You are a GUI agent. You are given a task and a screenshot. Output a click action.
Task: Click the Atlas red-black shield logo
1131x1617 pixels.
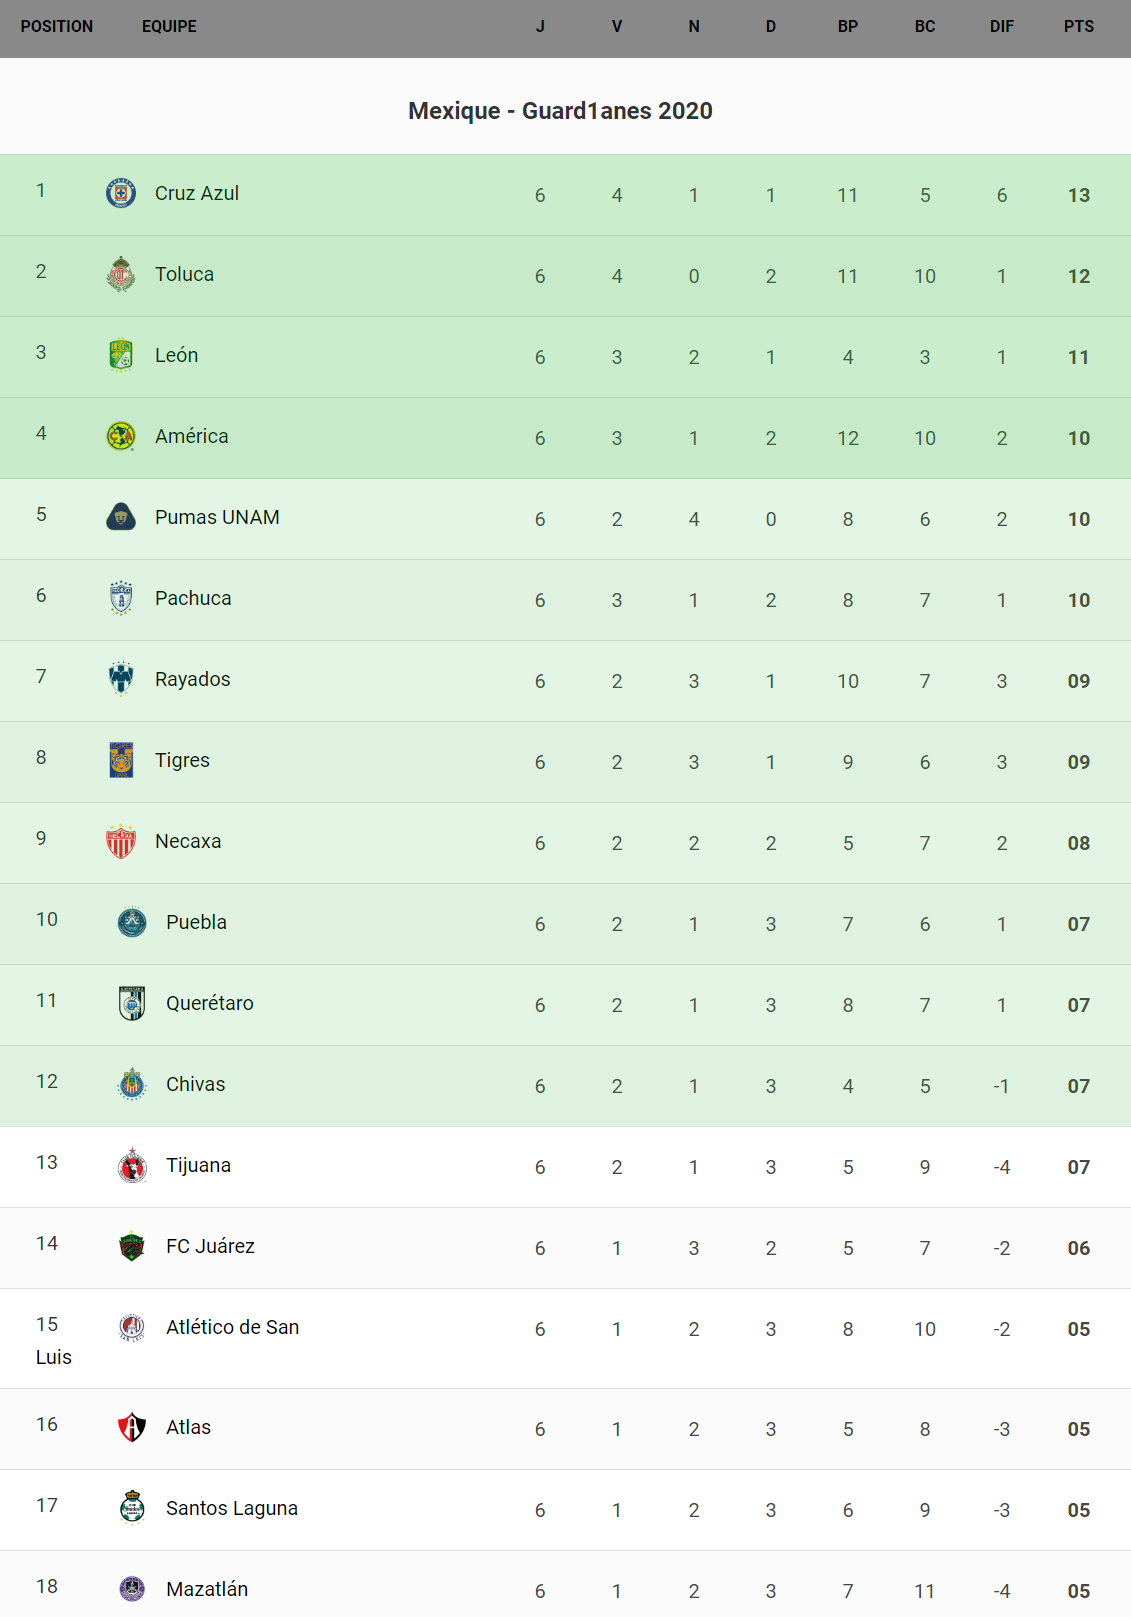click(x=132, y=1427)
